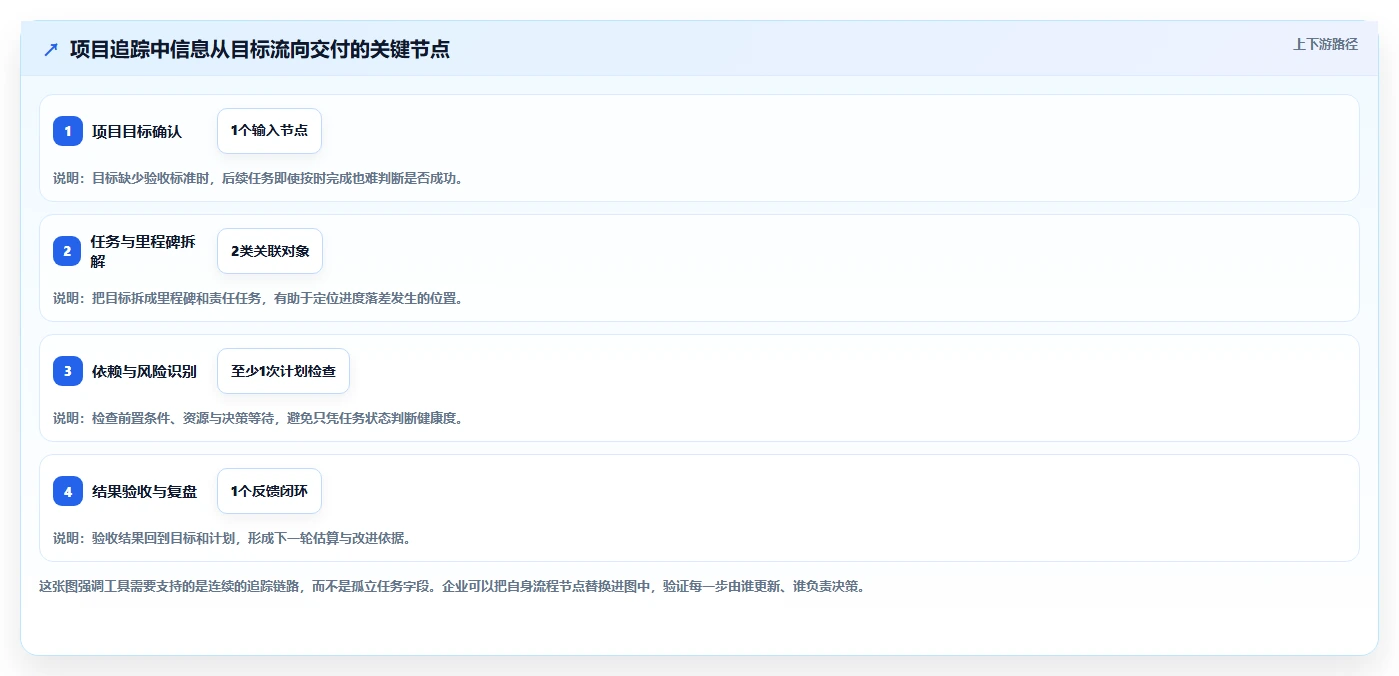The height and width of the screenshot is (676, 1399).
Task: Click the 项目目标确认 heading
Action: pyautogui.click(x=137, y=131)
